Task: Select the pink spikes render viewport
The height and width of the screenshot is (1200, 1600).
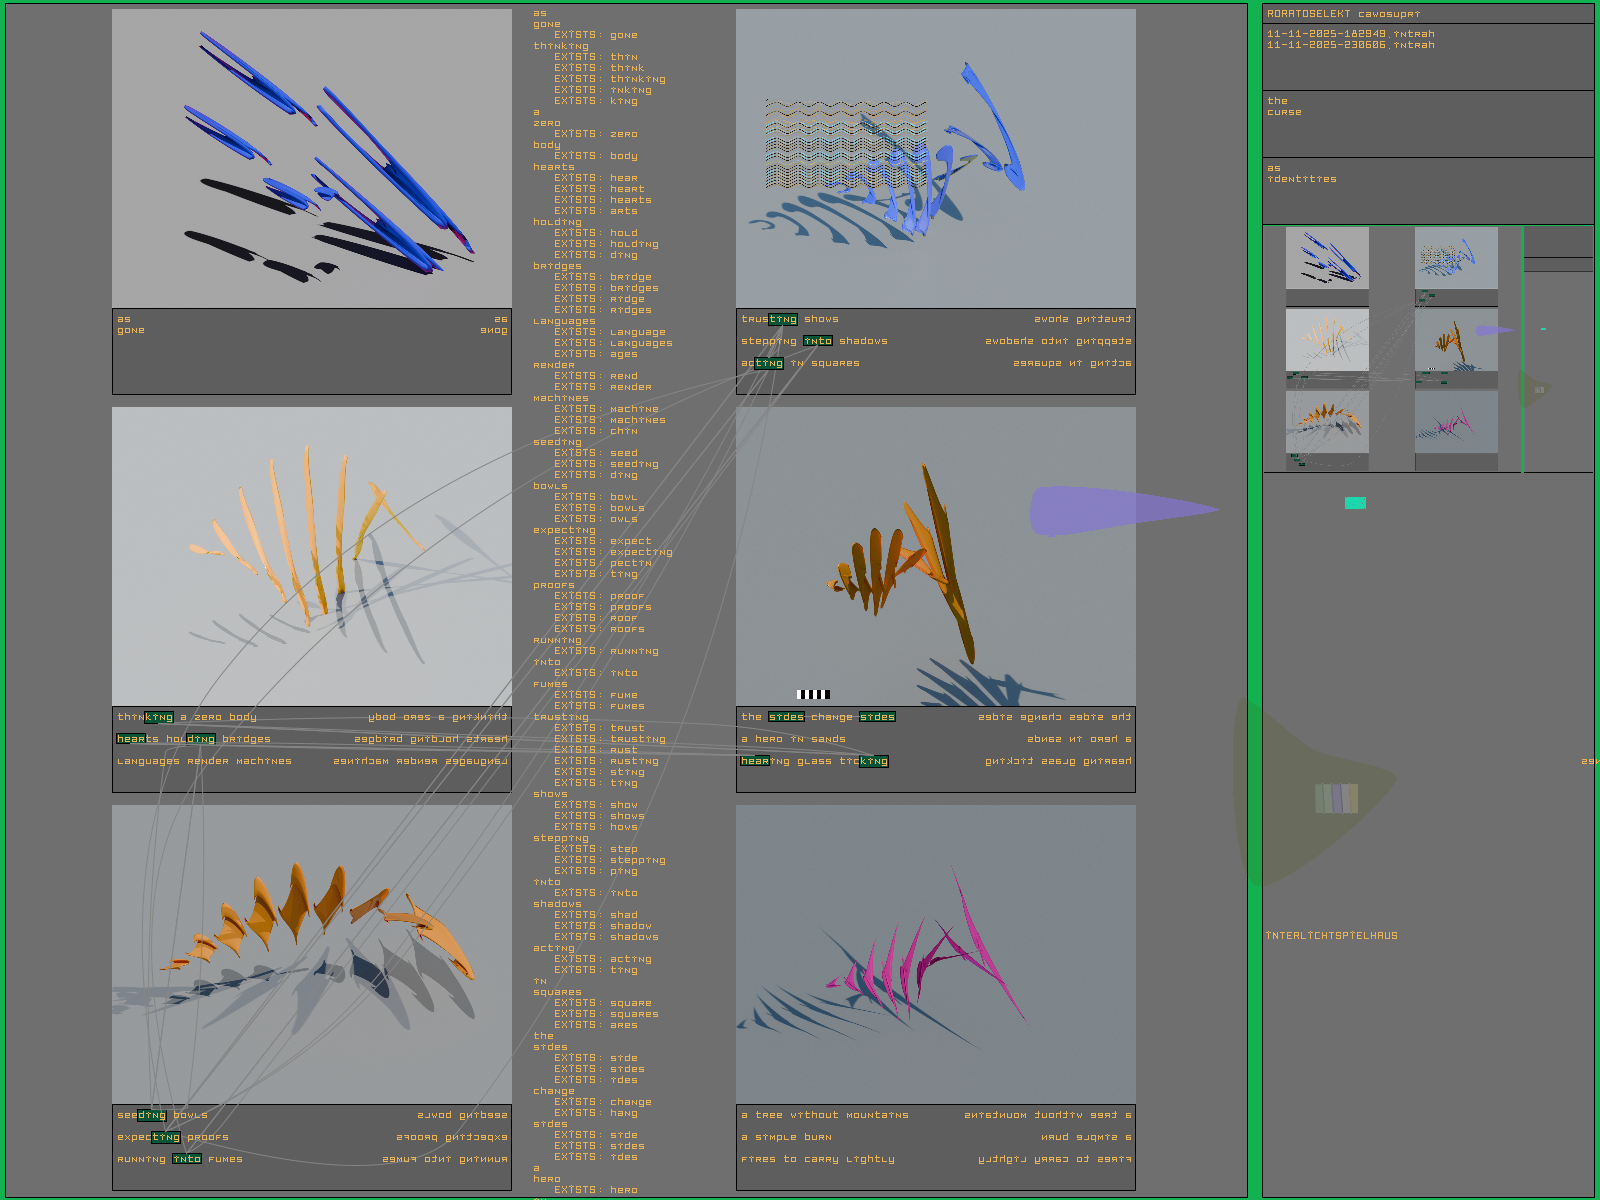Action: click(935, 954)
